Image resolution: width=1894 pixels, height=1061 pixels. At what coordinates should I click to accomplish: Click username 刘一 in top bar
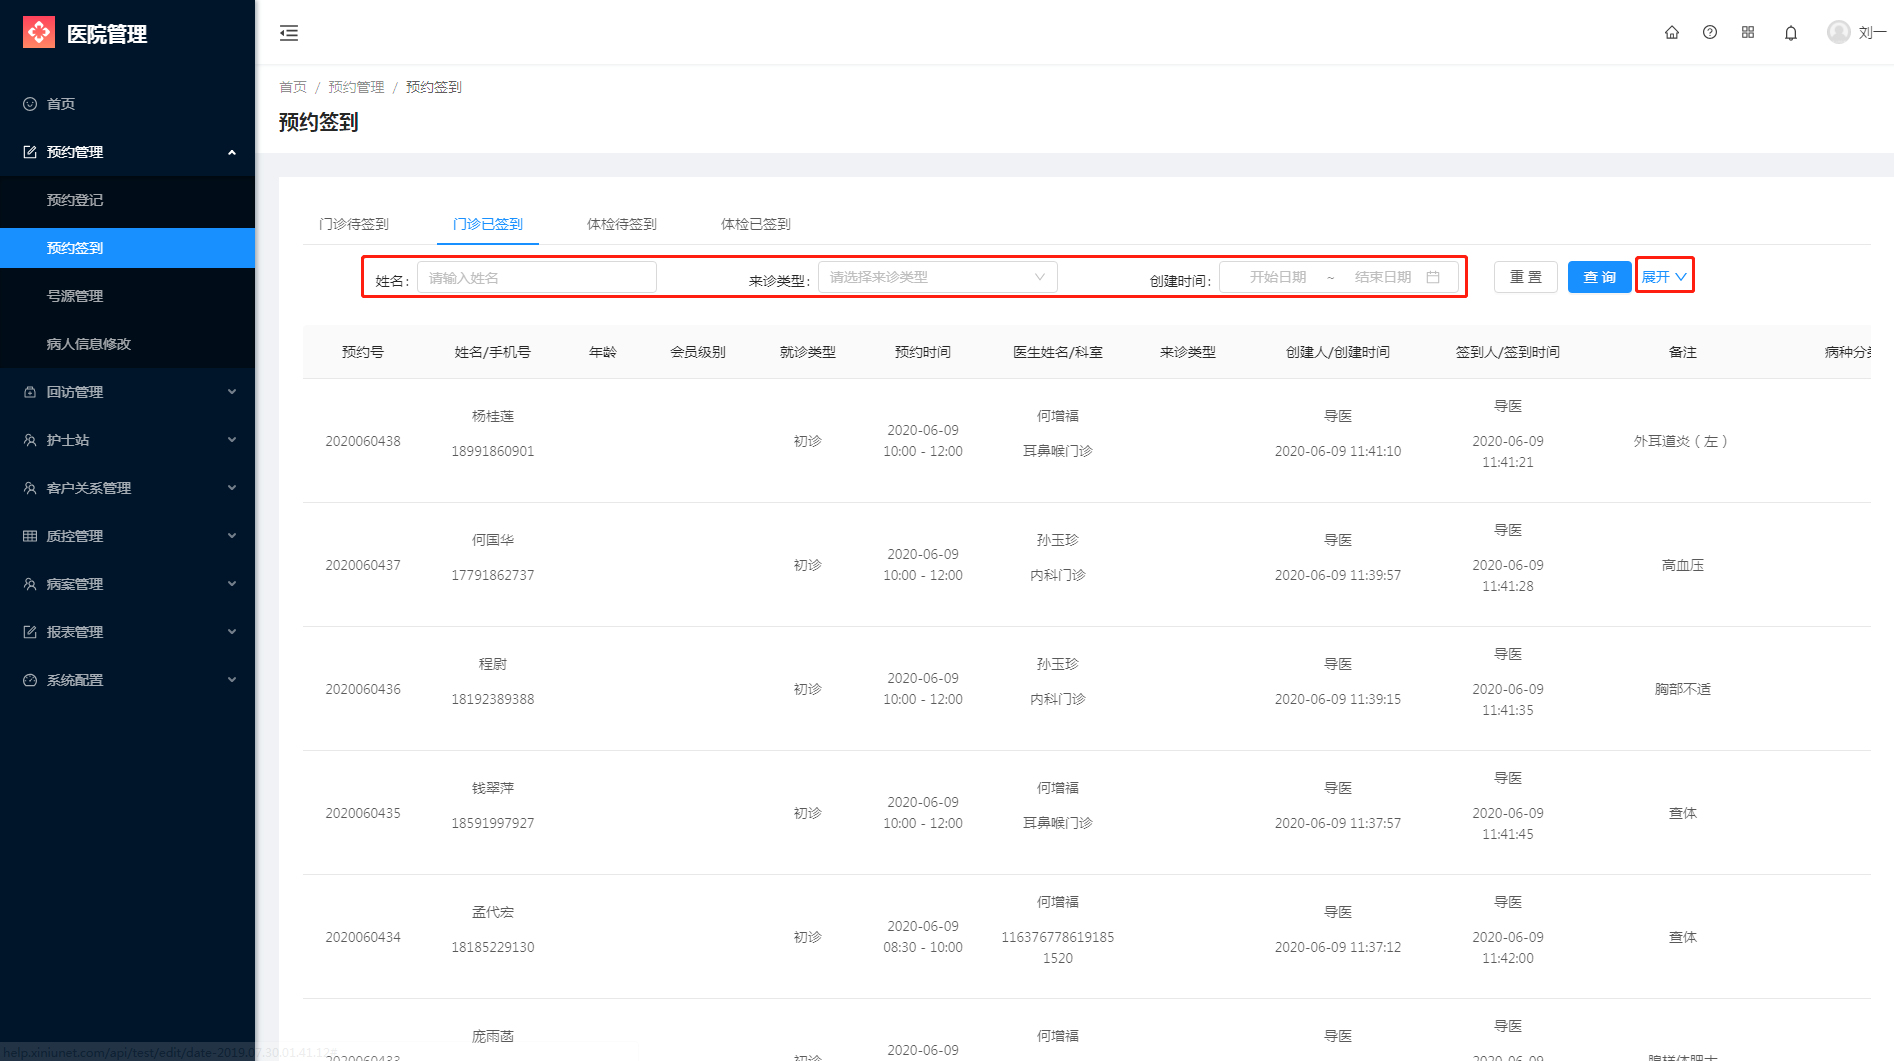click(x=1872, y=32)
